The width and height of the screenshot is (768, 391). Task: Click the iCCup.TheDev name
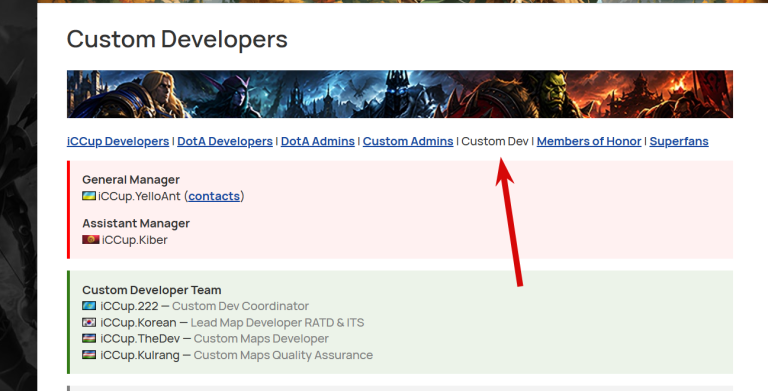click(140, 339)
